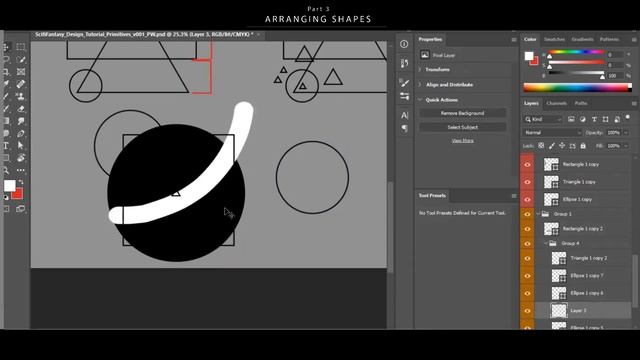The height and width of the screenshot is (360, 640).
Task: Hide the Rectangle 1 copy 2 layer
Action: pos(527,229)
